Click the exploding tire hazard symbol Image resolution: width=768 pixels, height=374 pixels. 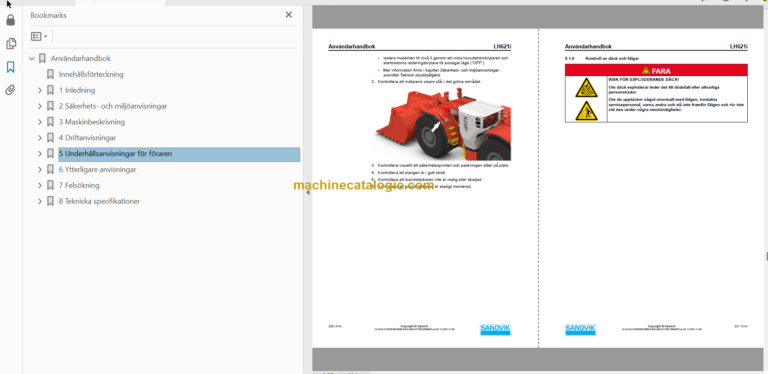[x=586, y=88]
